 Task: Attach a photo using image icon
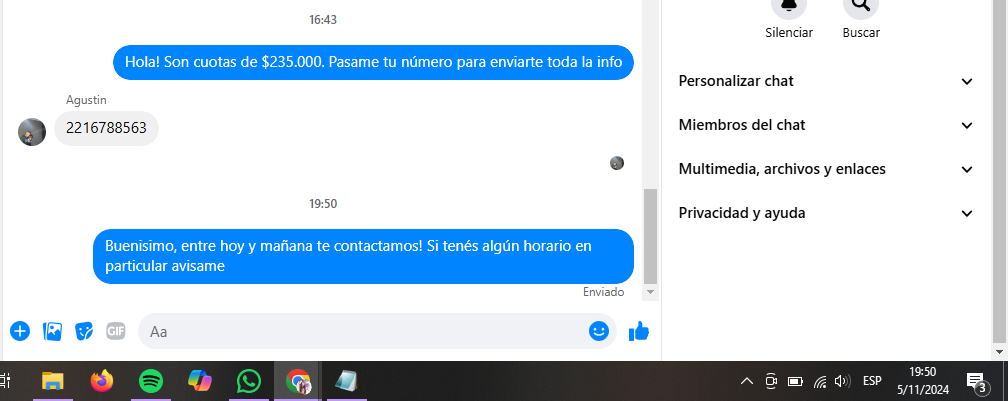pos(52,332)
